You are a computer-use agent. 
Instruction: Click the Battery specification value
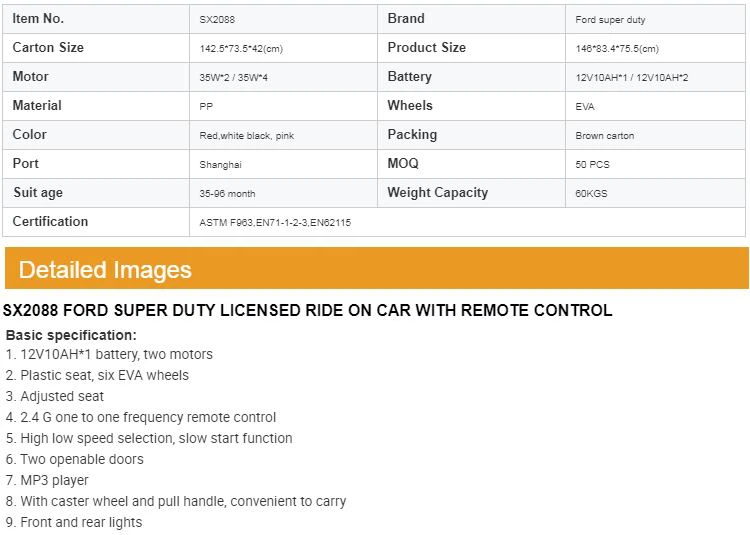pyautogui.click(x=631, y=78)
